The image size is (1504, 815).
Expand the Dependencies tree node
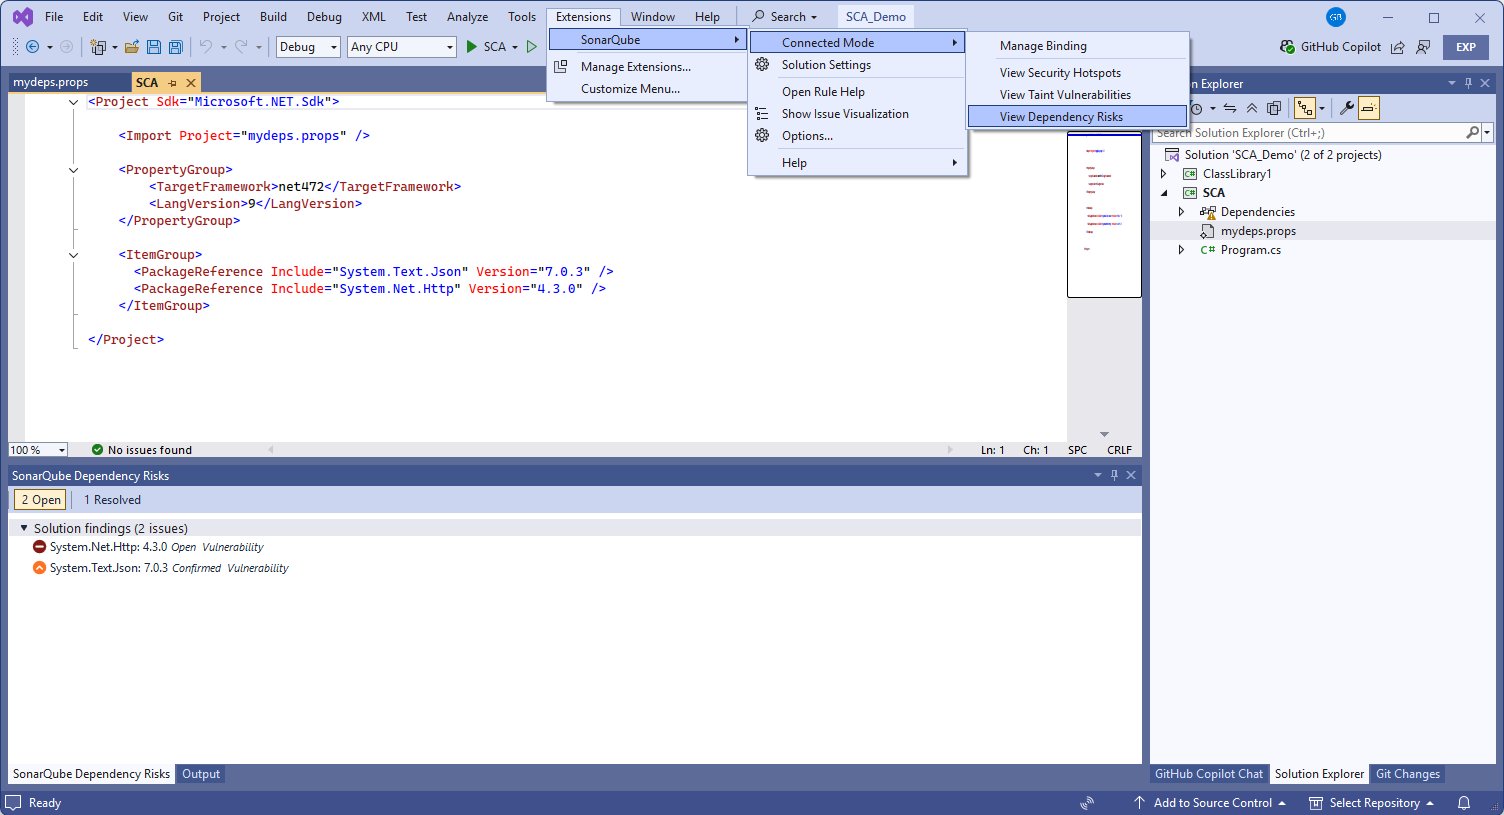click(1181, 212)
